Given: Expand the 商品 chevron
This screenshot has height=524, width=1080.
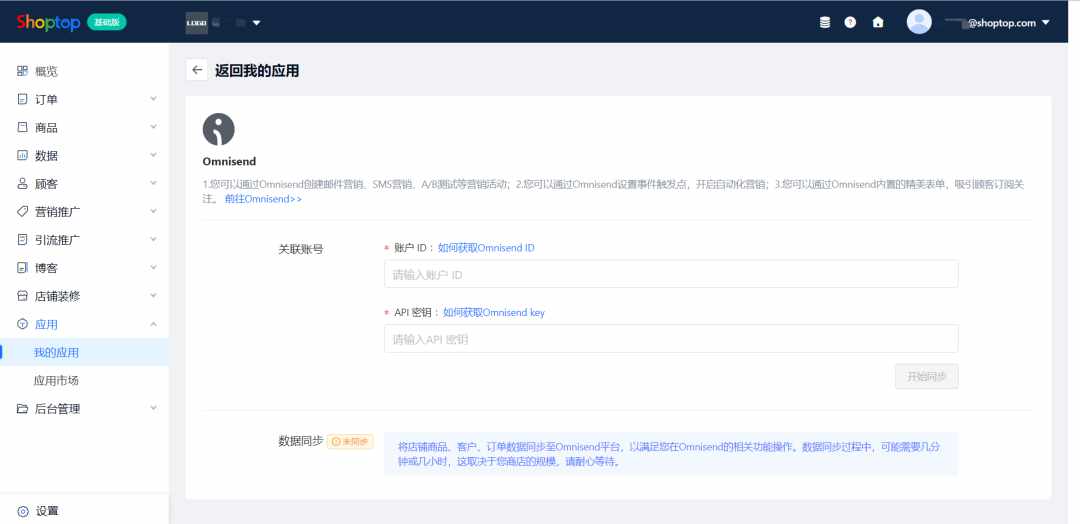Looking at the screenshot, I should click(154, 127).
